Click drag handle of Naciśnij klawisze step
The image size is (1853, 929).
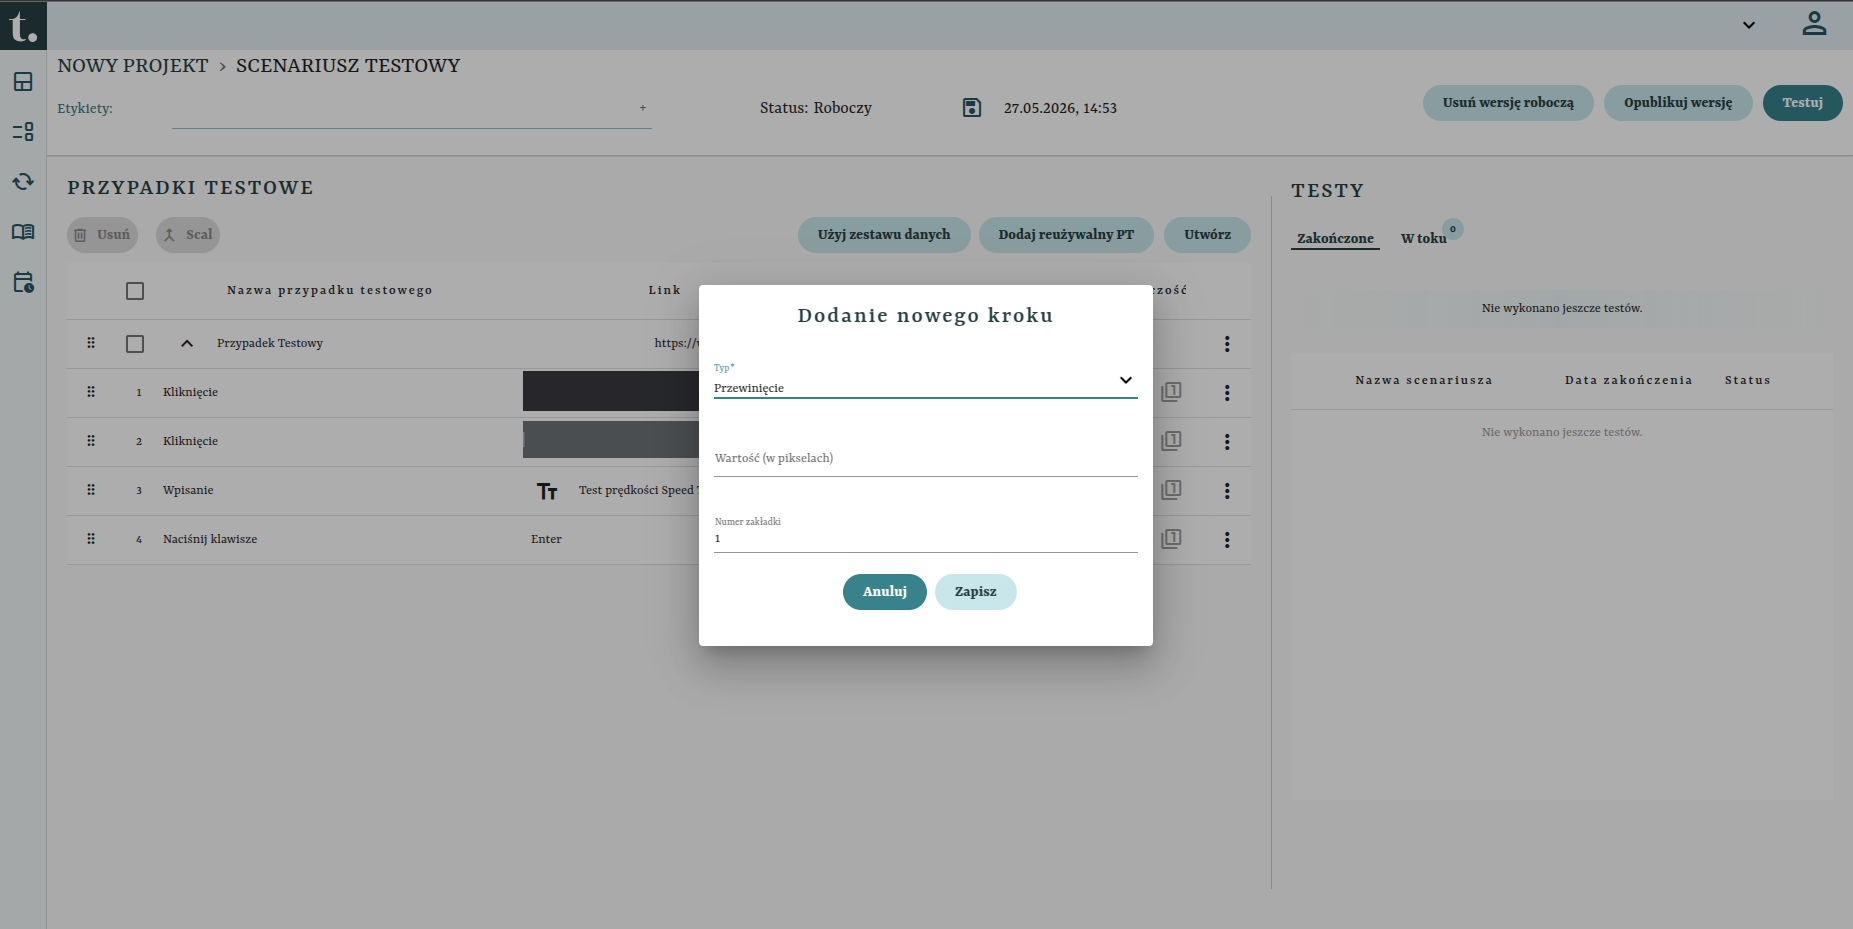tap(91, 539)
